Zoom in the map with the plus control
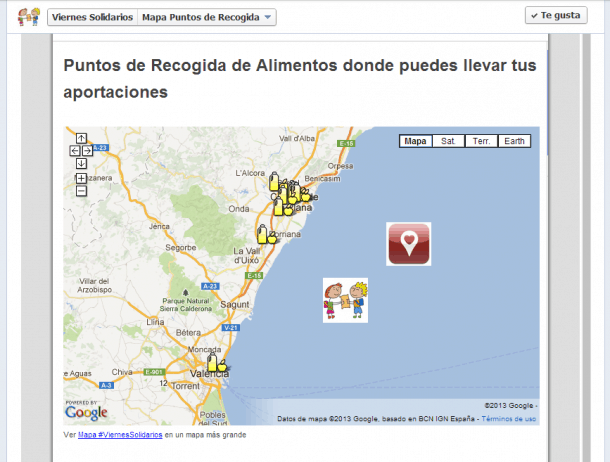Image resolution: width=610 pixels, height=462 pixels. tap(81, 178)
